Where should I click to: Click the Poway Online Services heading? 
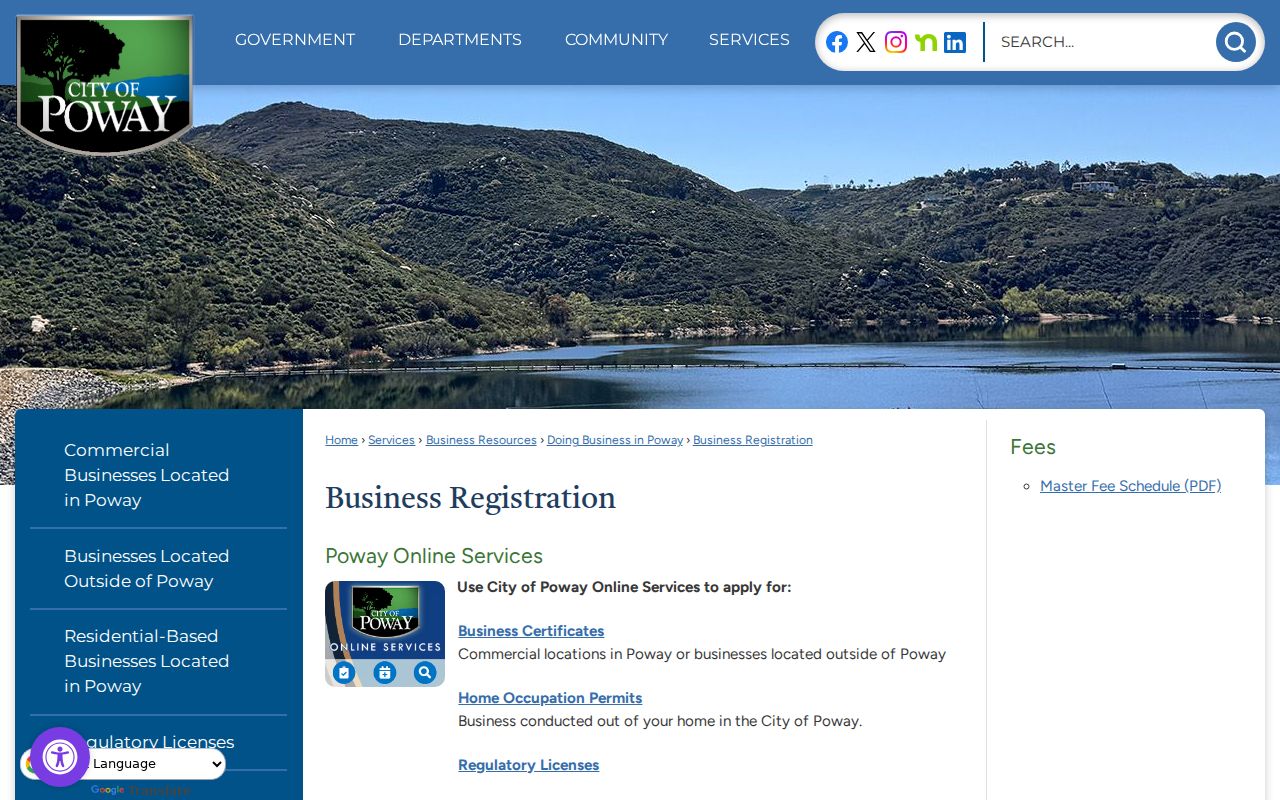point(434,556)
